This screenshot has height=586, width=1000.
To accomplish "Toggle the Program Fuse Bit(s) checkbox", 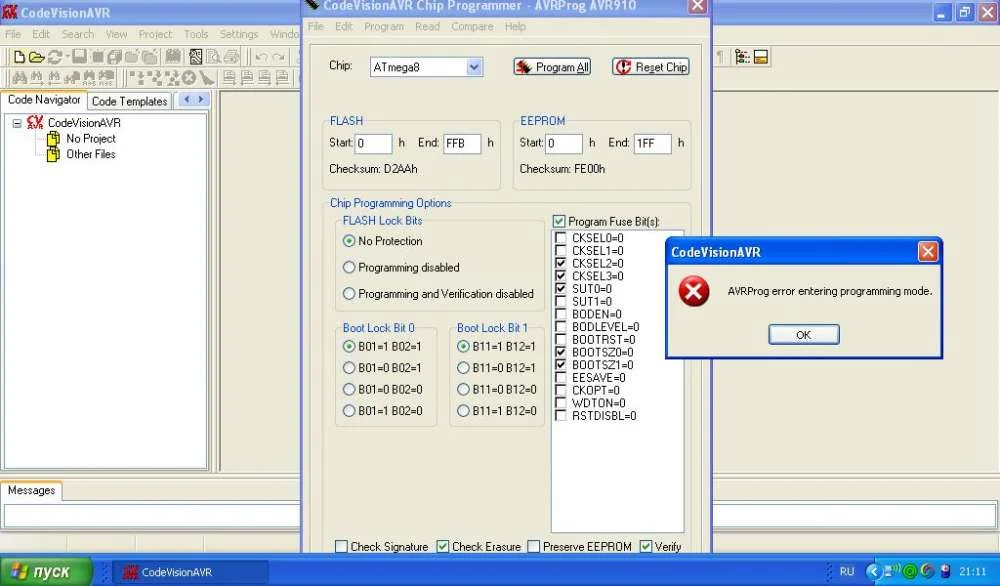I will (x=559, y=221).
